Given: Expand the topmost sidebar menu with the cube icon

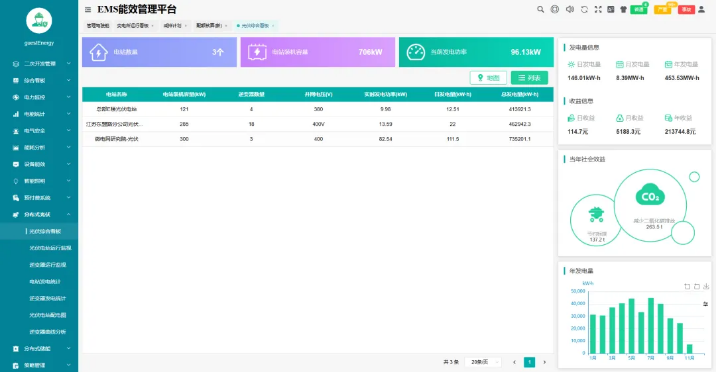Looking at the screenshot, I should [39, 64].
